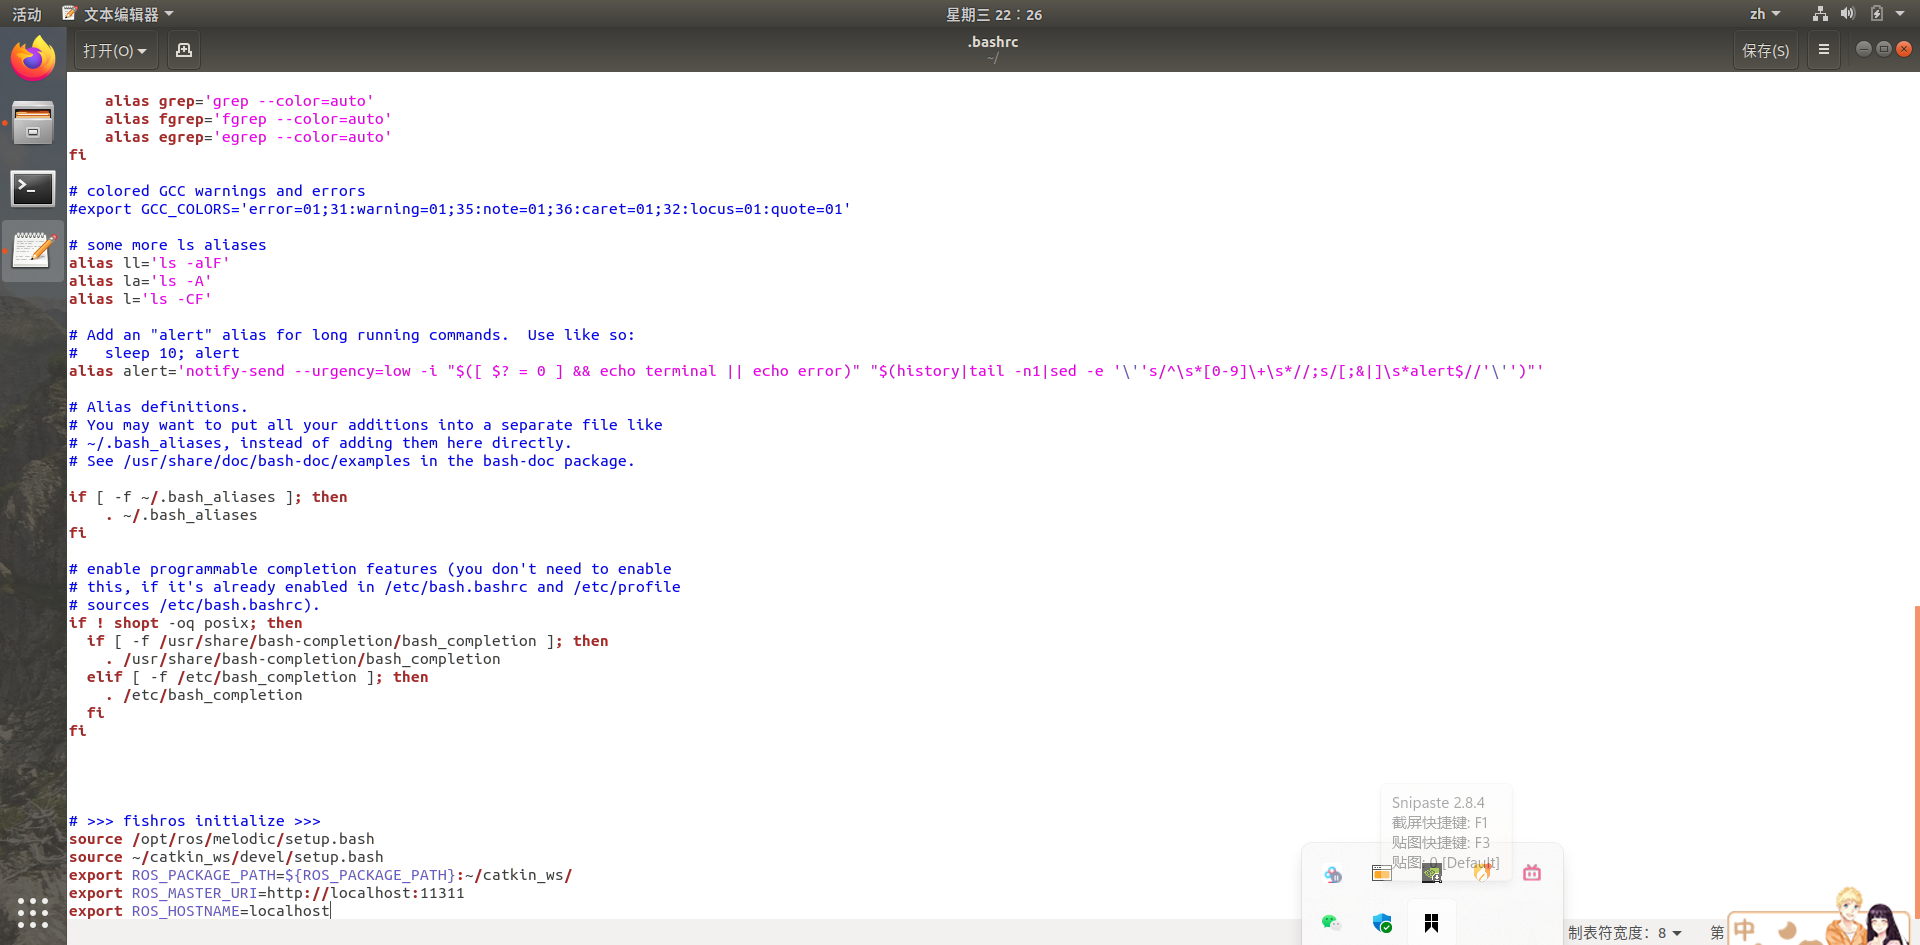Click the volume icon in the top bar

(1847, 13)
